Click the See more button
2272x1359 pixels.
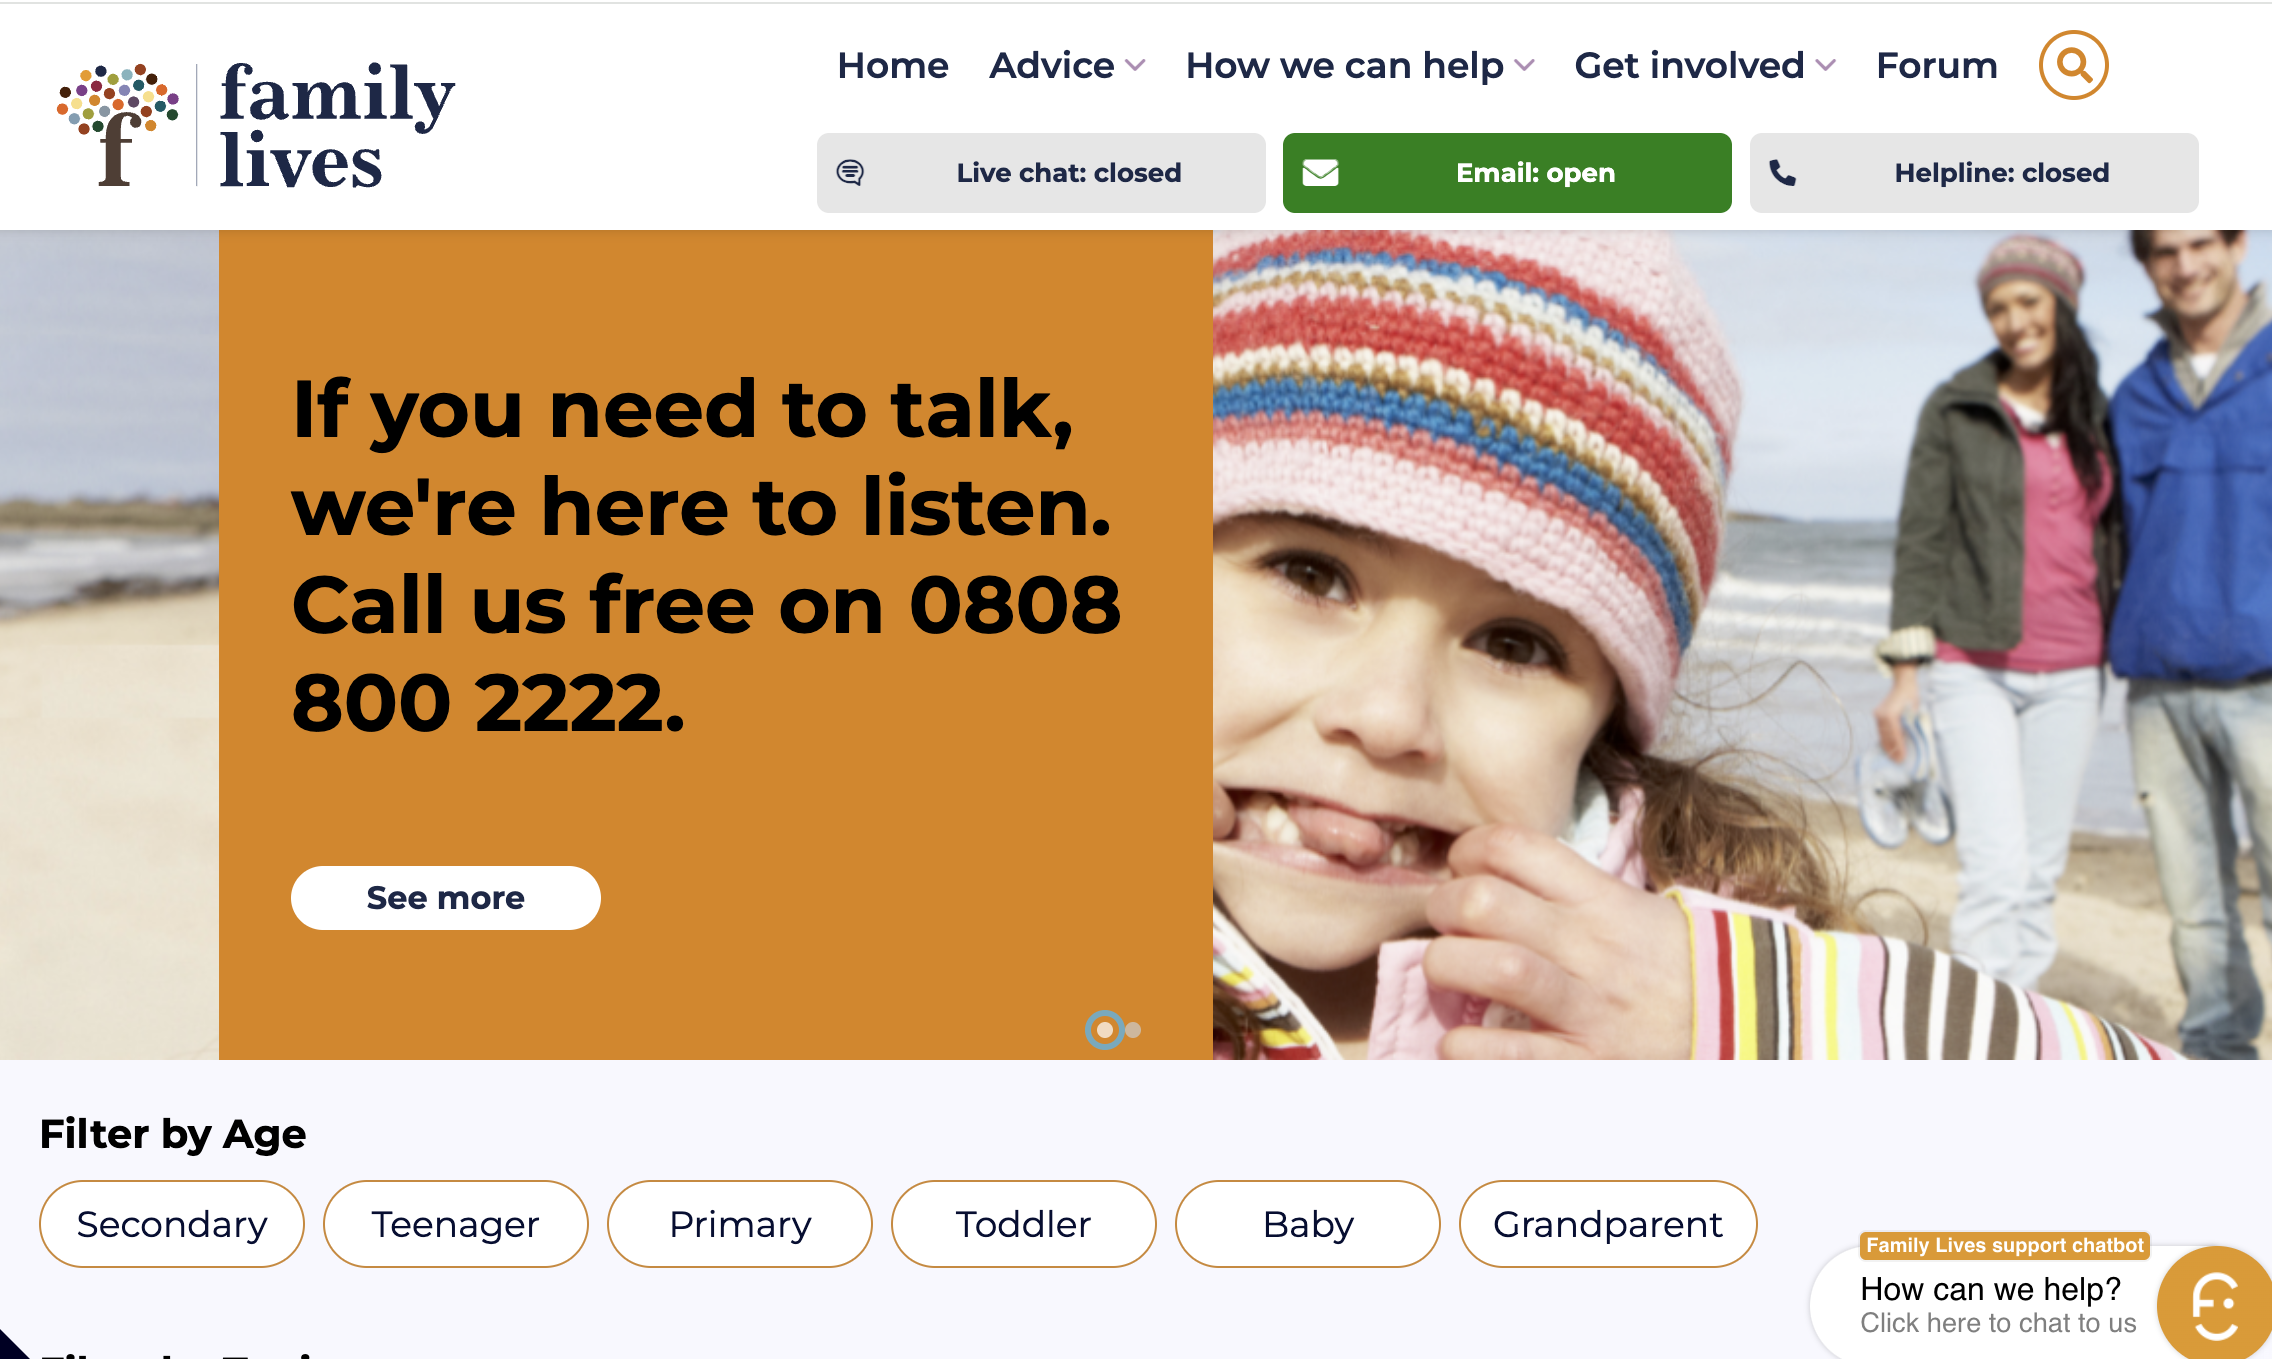[446, 898]
